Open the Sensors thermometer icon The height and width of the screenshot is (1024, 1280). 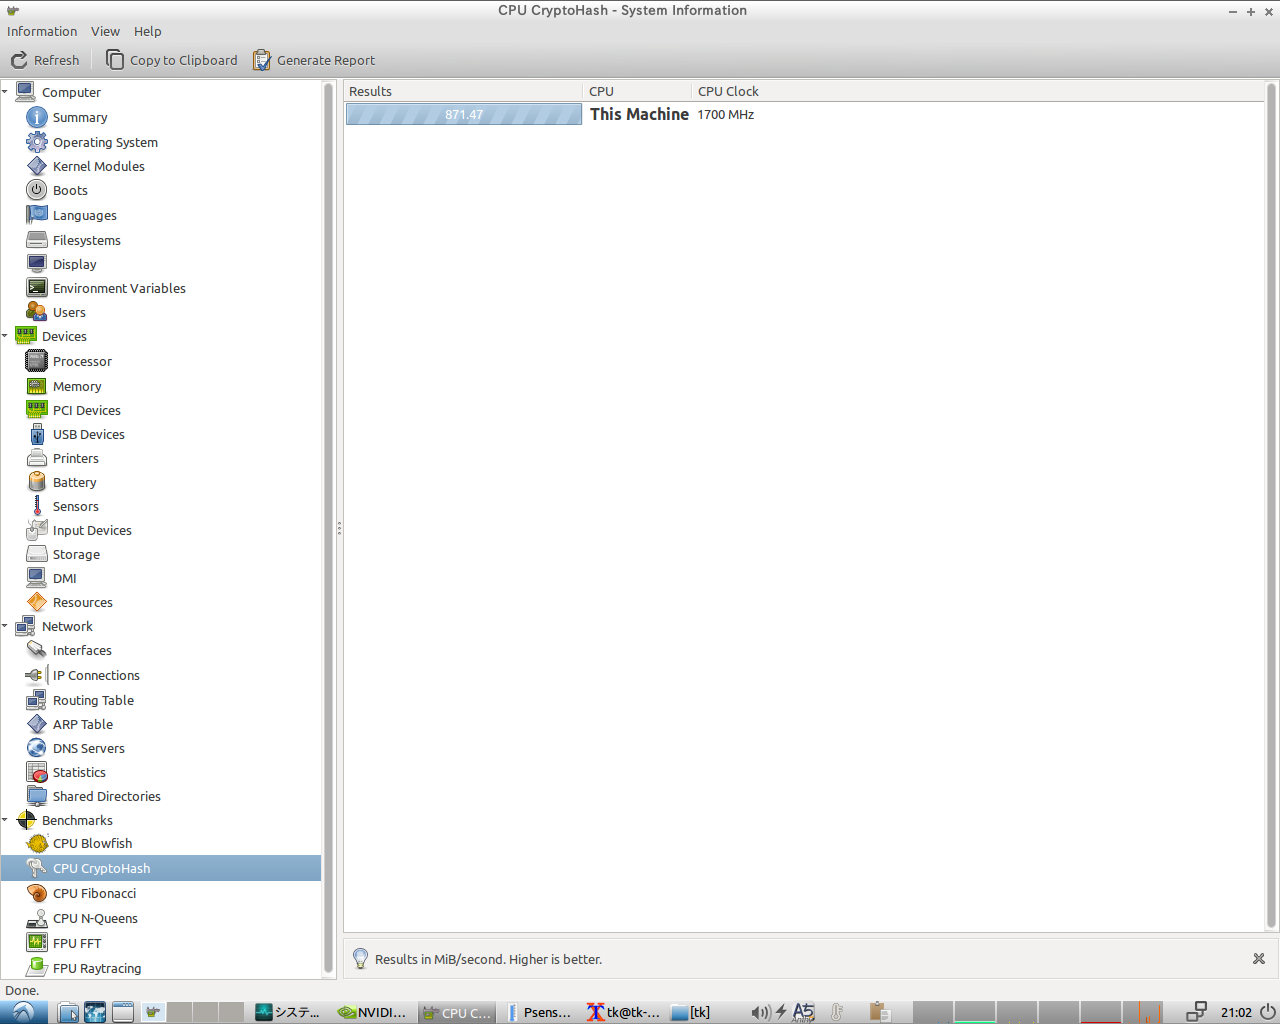[37, 506]
